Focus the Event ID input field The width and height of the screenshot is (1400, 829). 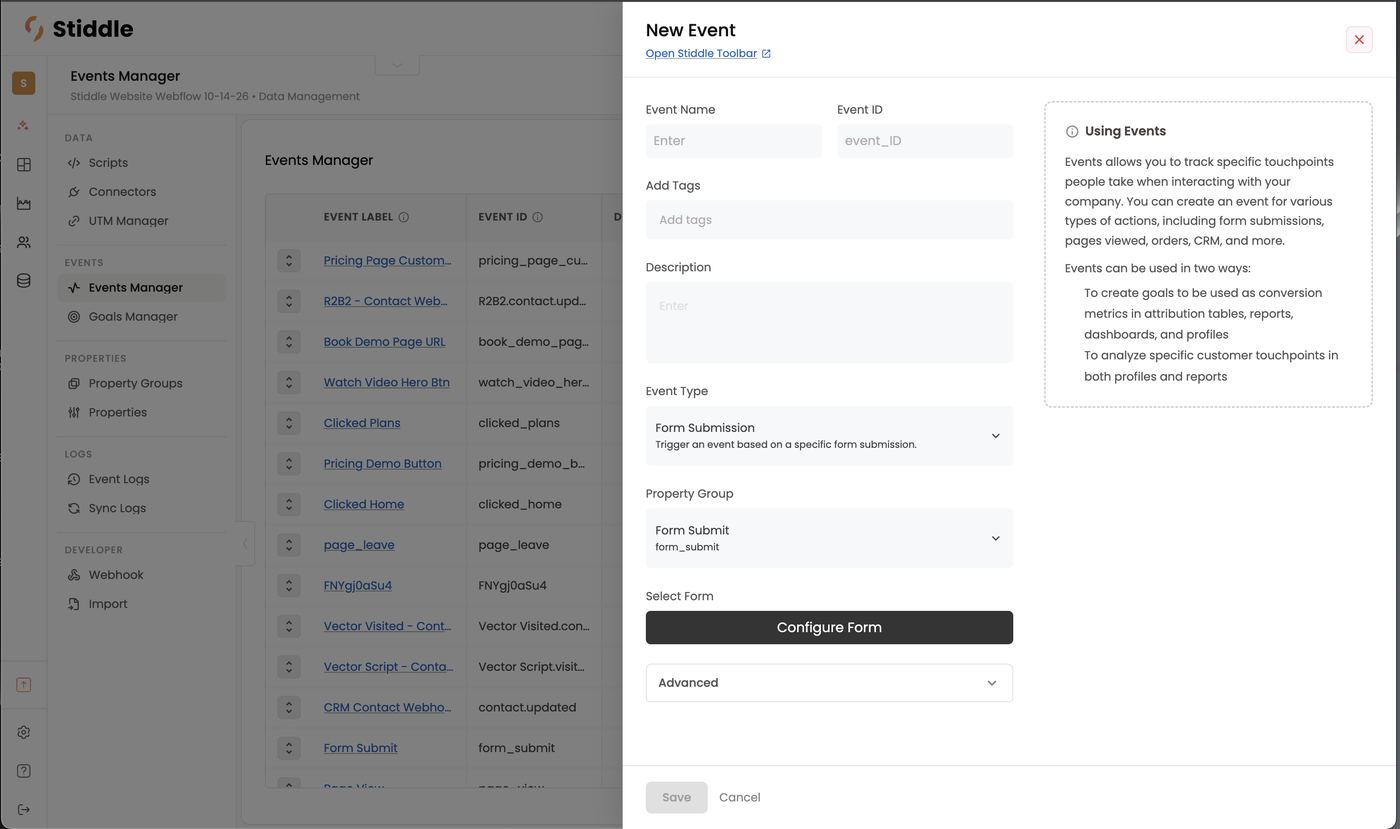pos(925,141)
